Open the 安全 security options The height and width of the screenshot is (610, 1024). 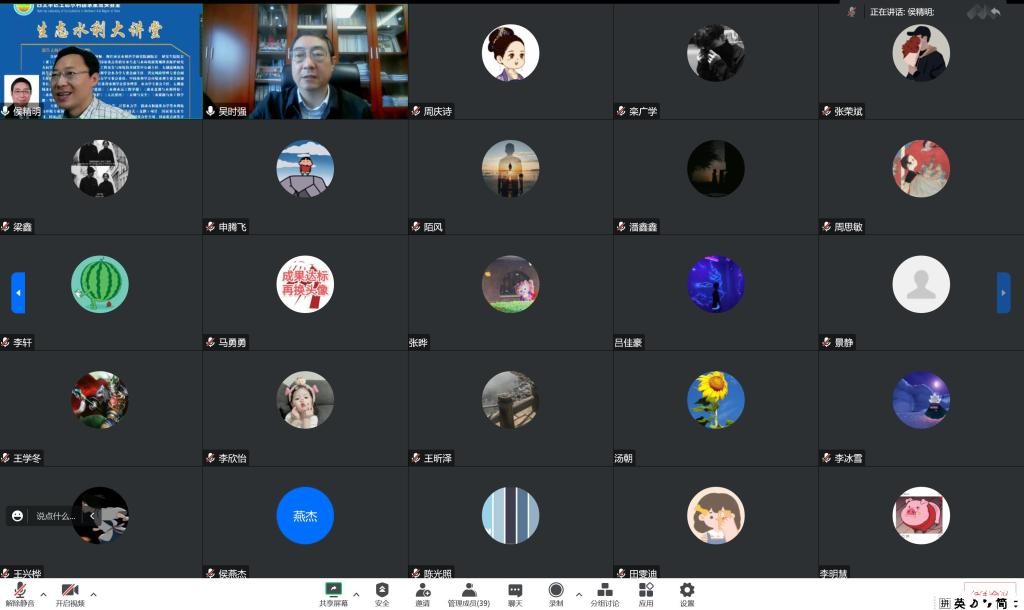pyautogui.click(x=382, y=593)
